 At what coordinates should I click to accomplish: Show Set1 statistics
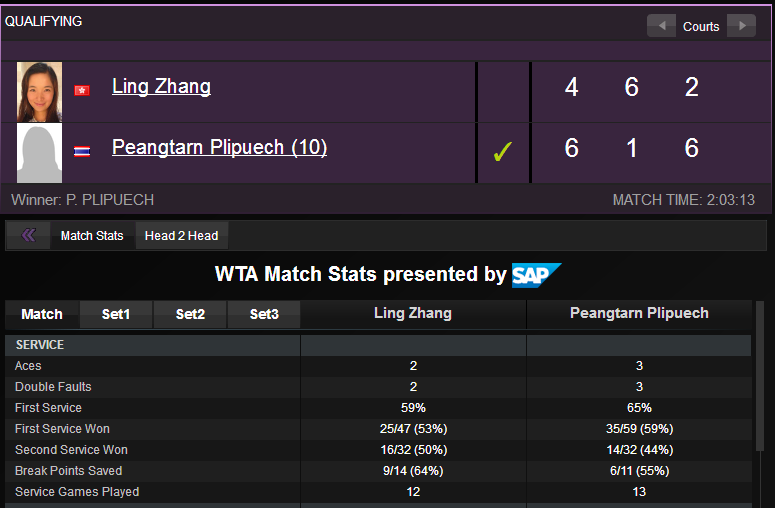(116, 314)
